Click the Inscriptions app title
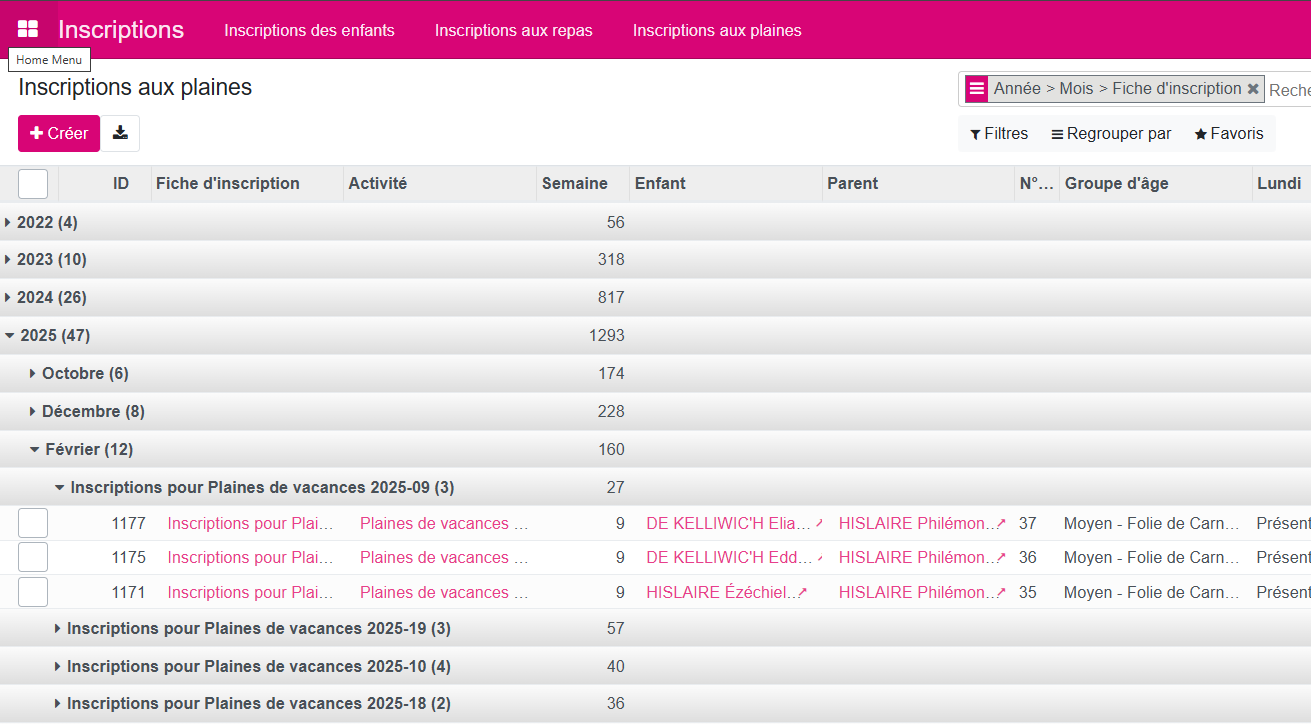 (x=121, y=30)
